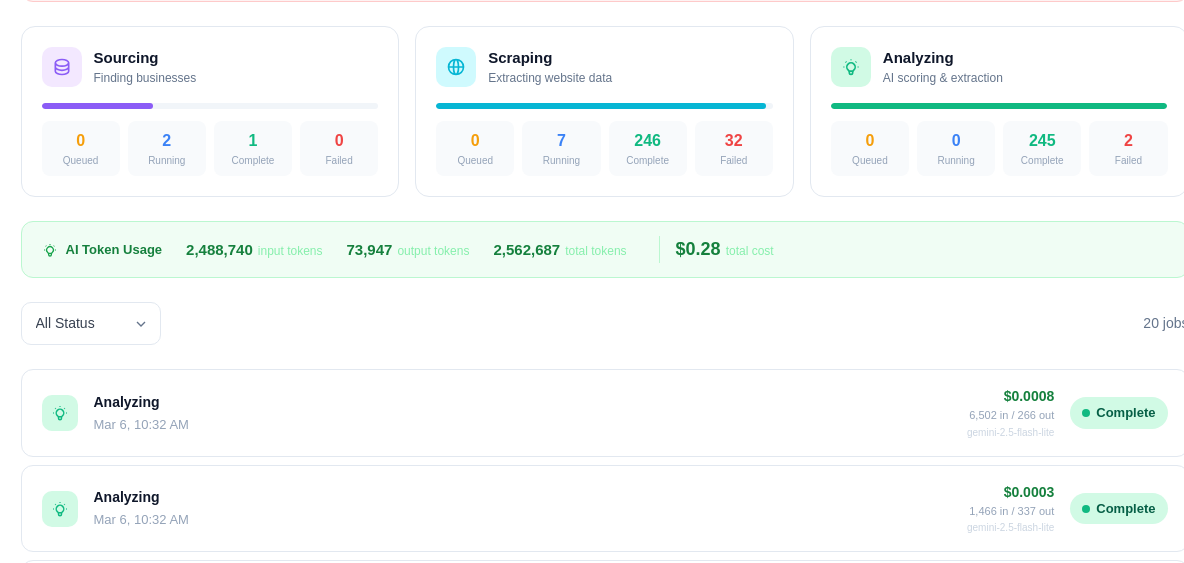Click 2,488,740 input tokens value
The width and height of the screenshot is (1184, 563).
click(220, 250)
